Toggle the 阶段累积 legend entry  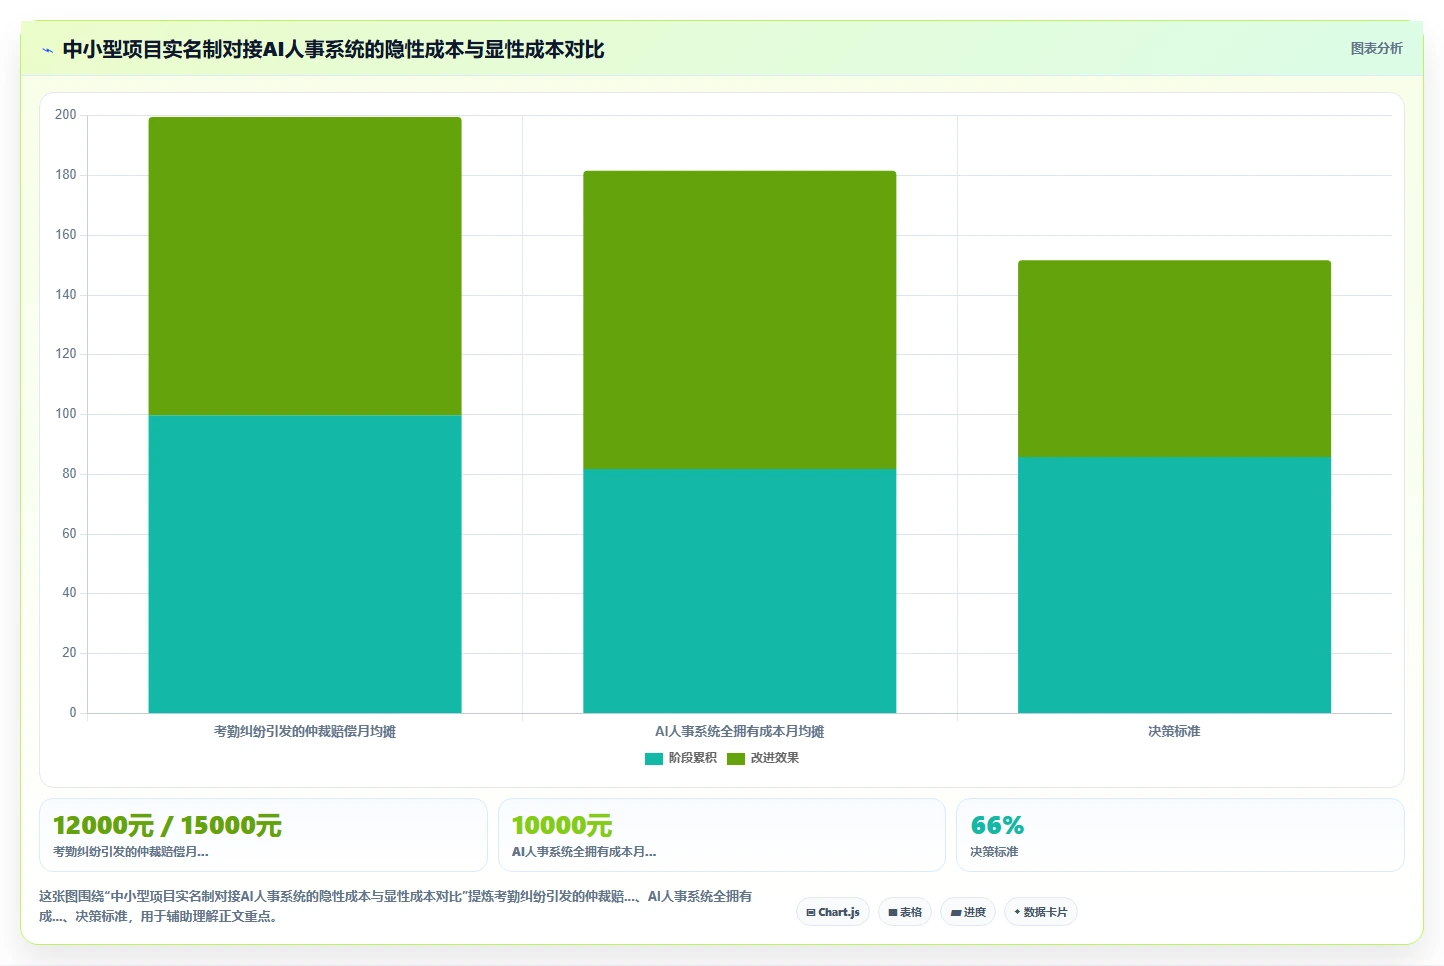[681, 758]
